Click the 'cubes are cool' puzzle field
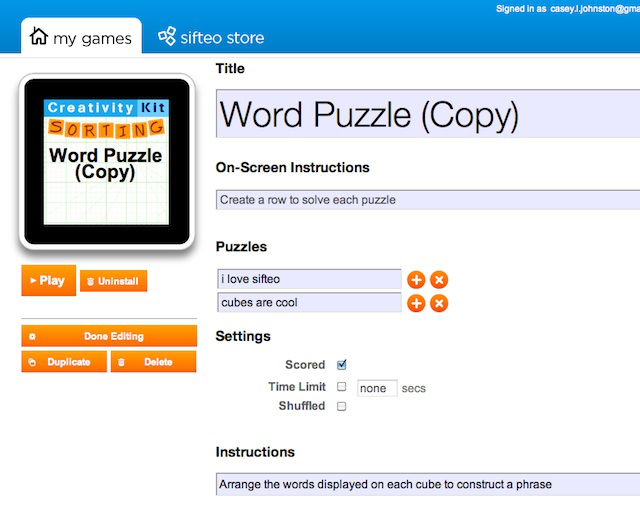 coord(309,302)
